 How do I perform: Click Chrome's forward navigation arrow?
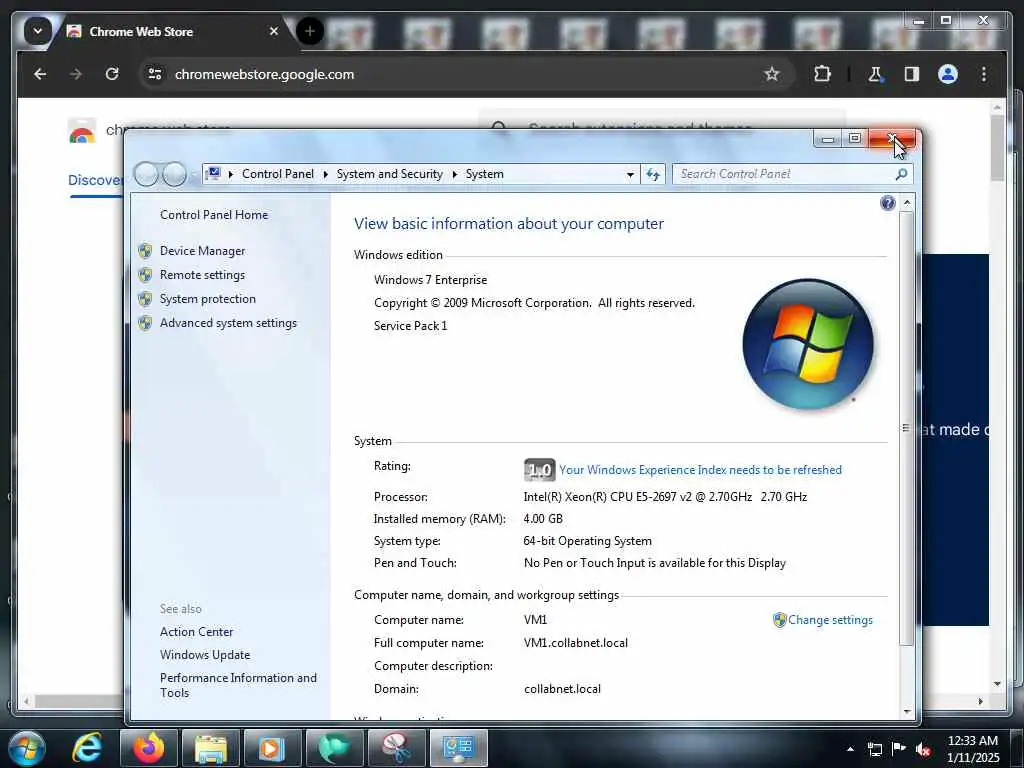coord(76,74)
